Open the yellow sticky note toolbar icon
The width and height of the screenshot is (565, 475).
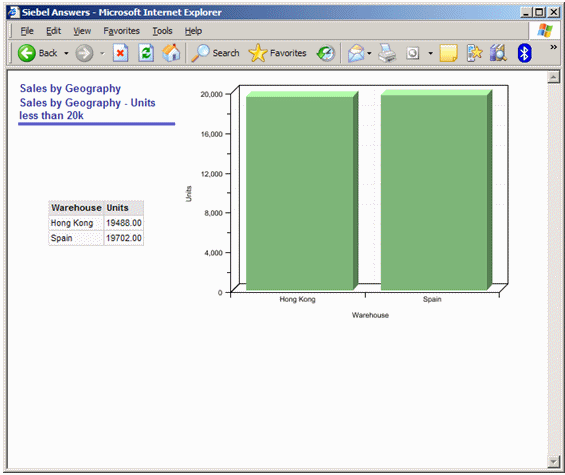point(449,53)
